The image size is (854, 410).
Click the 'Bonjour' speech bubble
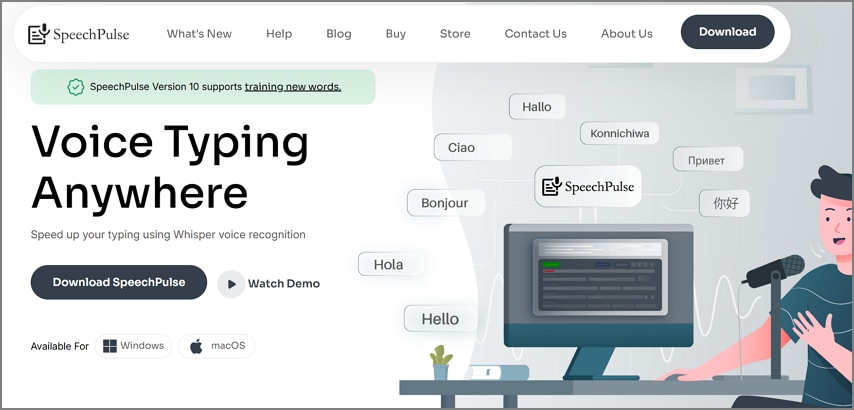[x=446, y=203]
